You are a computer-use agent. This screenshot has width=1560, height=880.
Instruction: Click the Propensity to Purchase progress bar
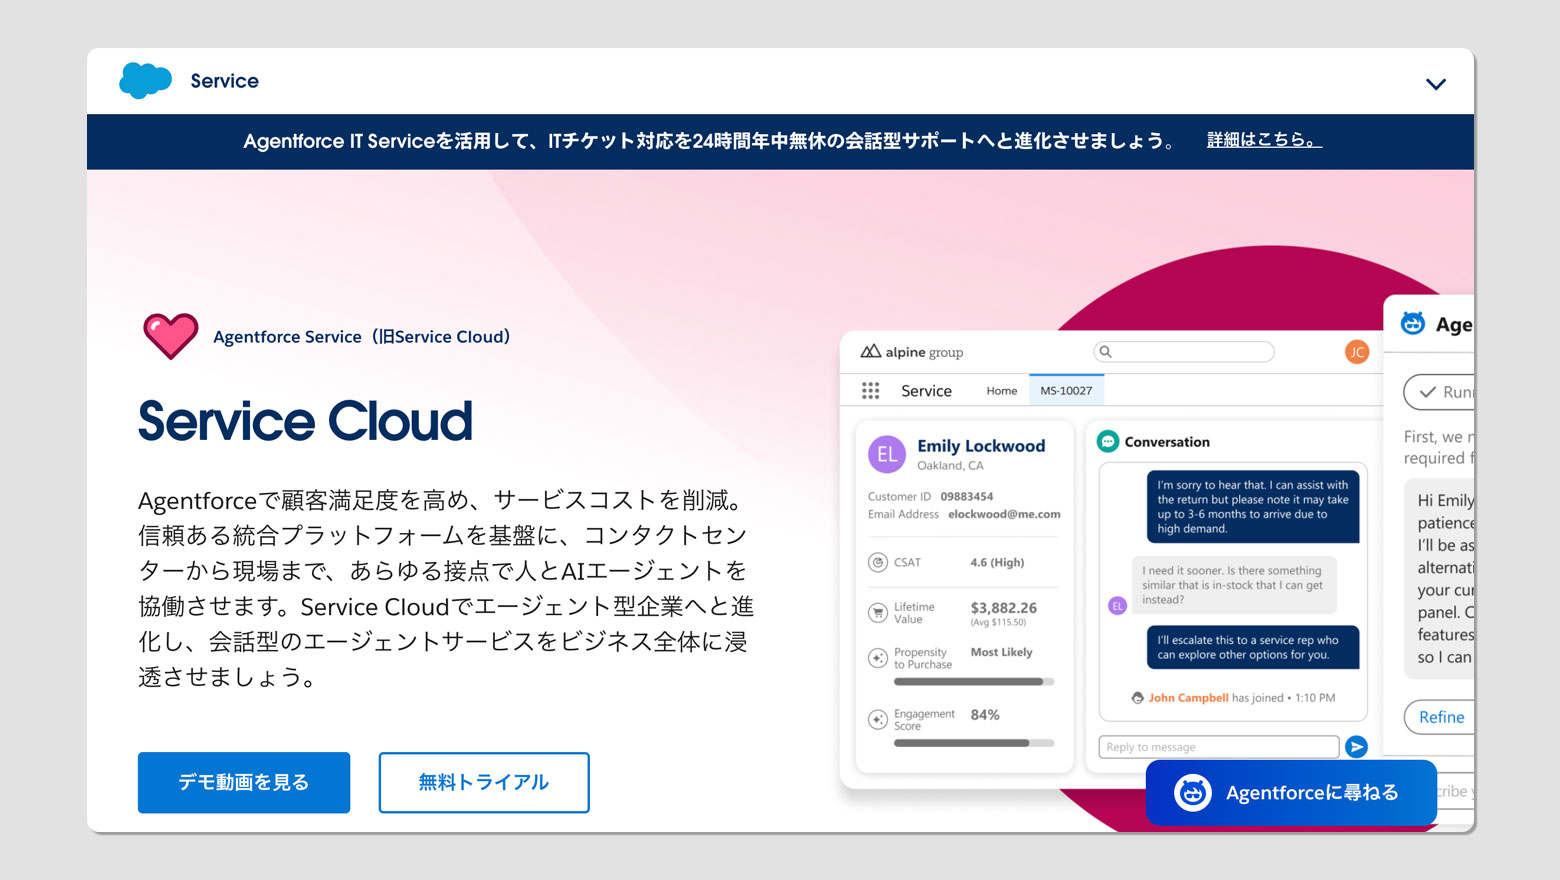(x=974, y=682)
